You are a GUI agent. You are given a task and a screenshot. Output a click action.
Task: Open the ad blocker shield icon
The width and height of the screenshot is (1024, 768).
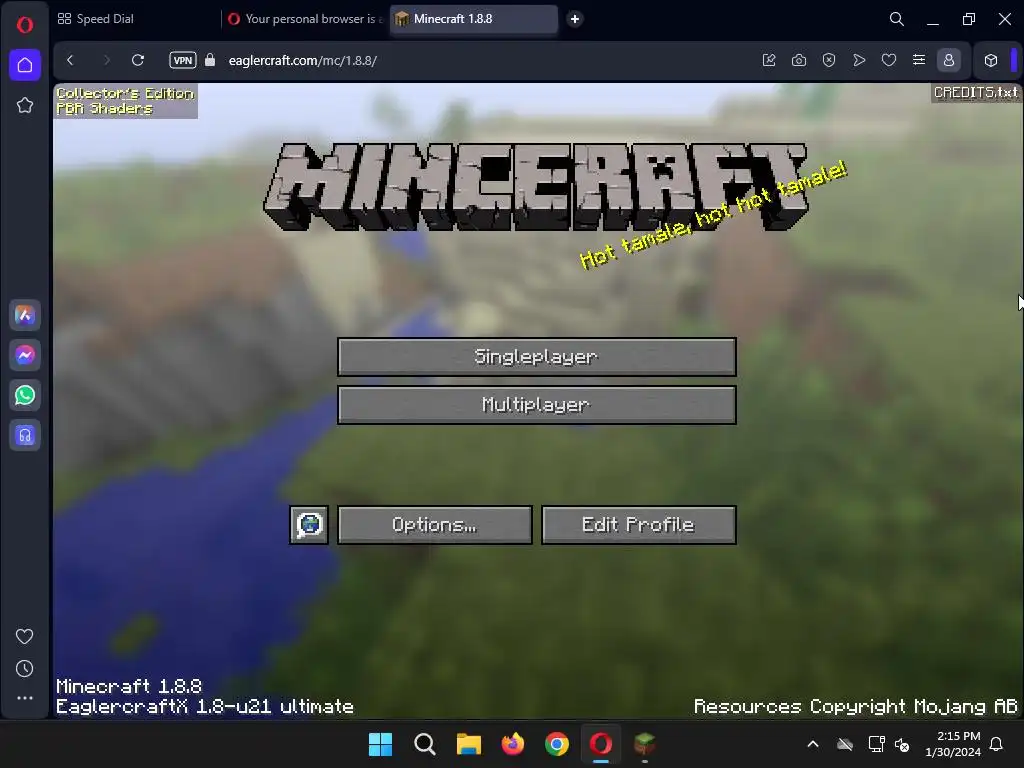[829, 60]
